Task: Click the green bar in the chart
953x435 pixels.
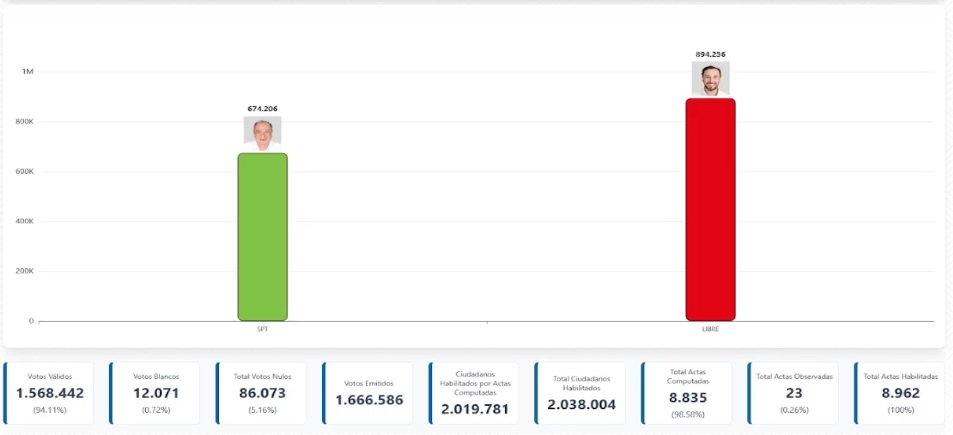Action: (262, 236)
